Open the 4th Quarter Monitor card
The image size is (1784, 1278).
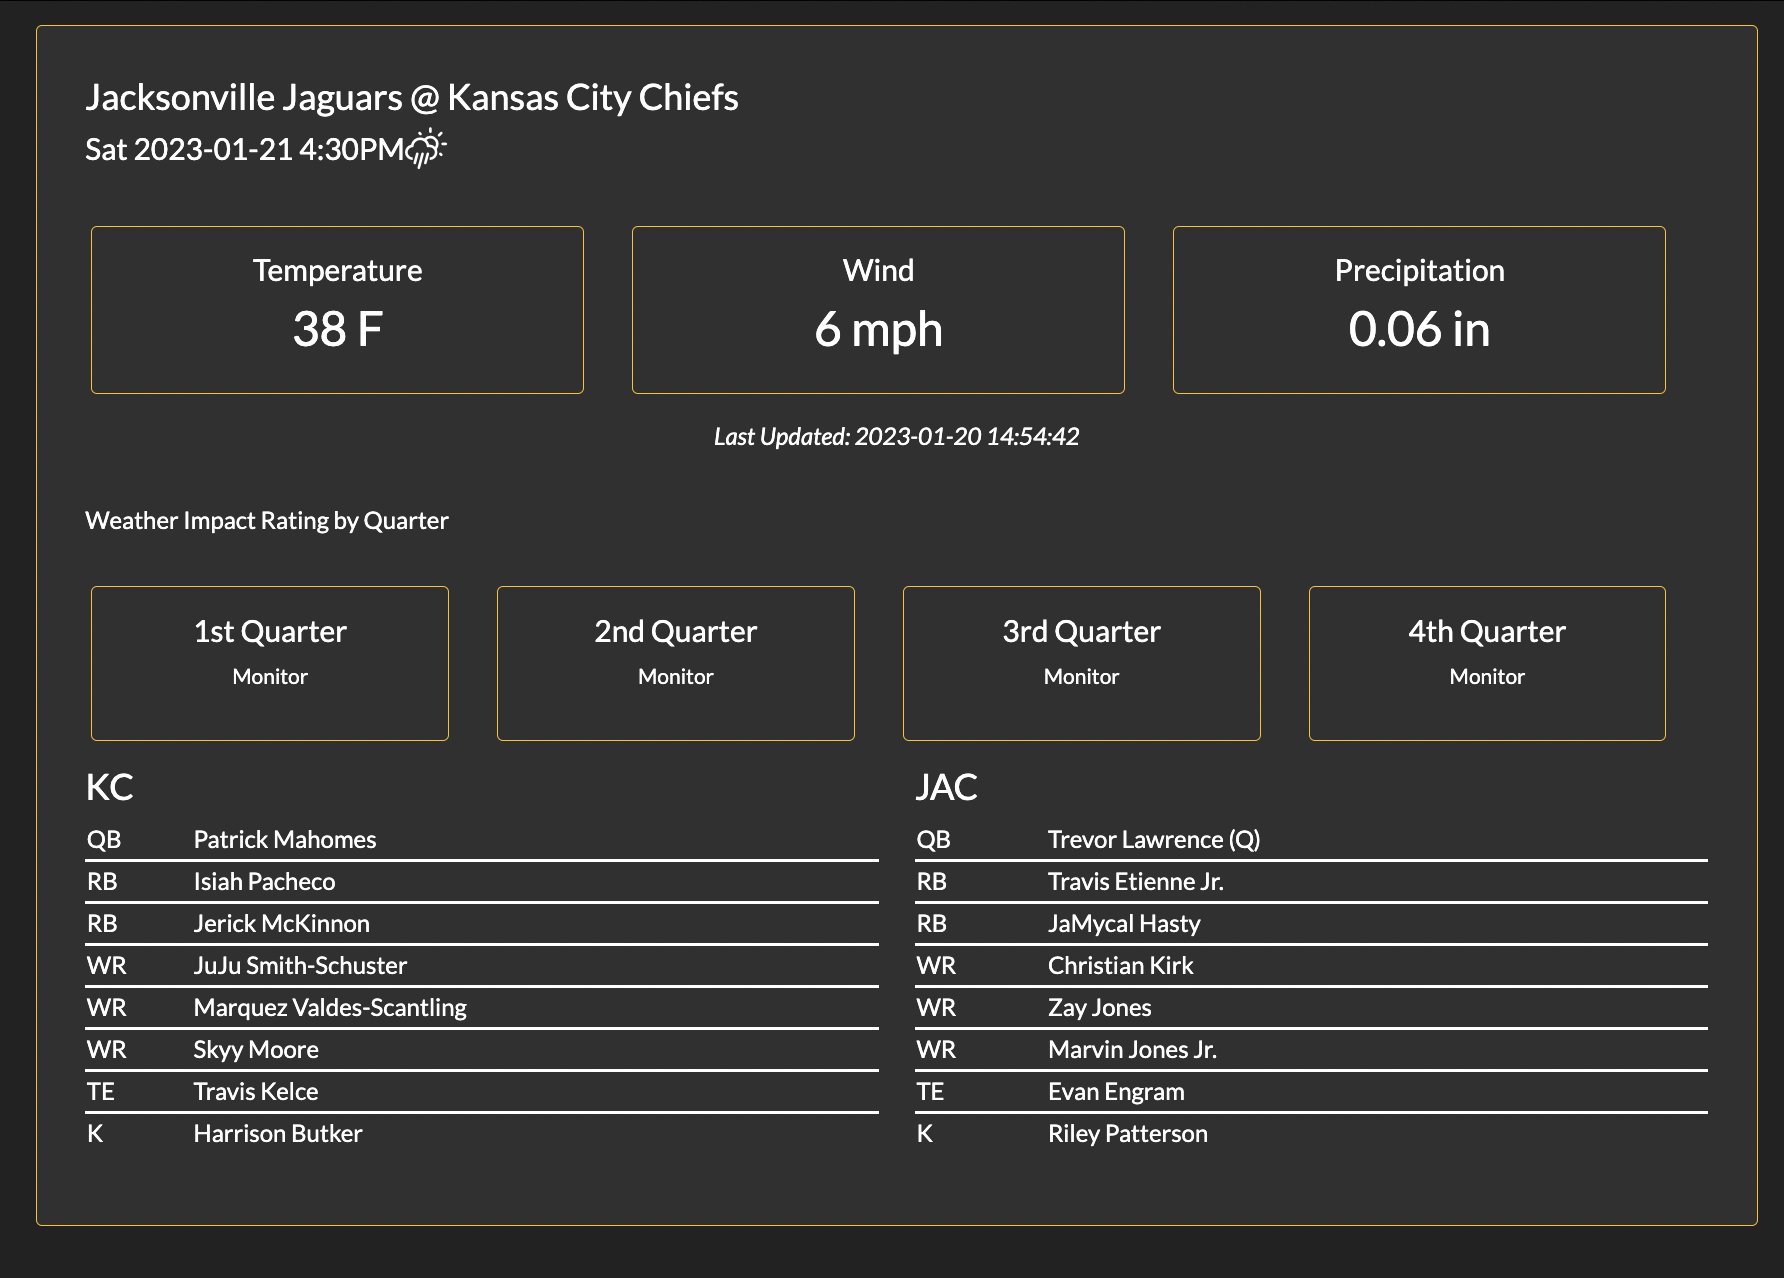tap(1487, 663)
